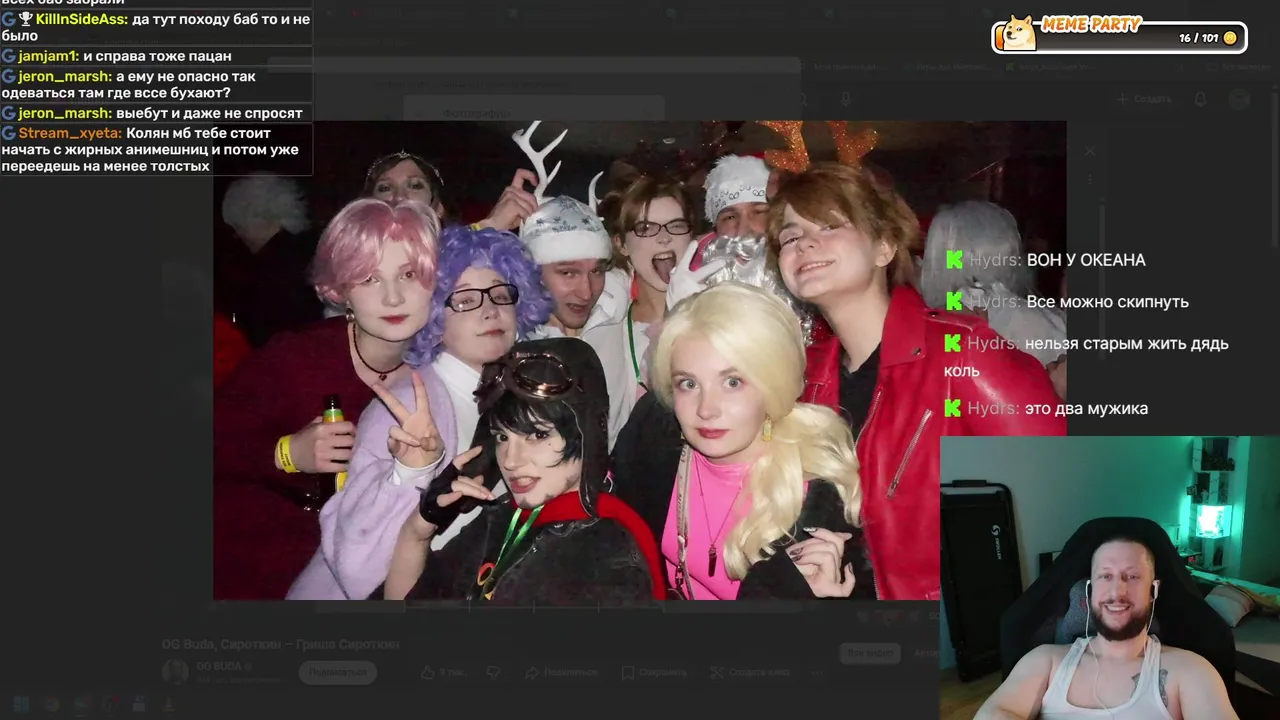Click Hydrs message 'нельзя старым жить дядь коль'
The height and width of the screenshot is (720, 1280).
pos(1086,357)
